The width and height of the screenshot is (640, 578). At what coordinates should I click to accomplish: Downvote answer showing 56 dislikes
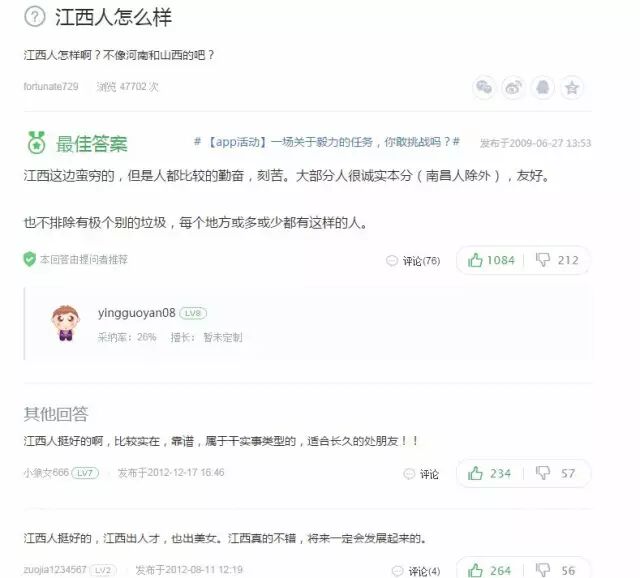pos(556,570)
